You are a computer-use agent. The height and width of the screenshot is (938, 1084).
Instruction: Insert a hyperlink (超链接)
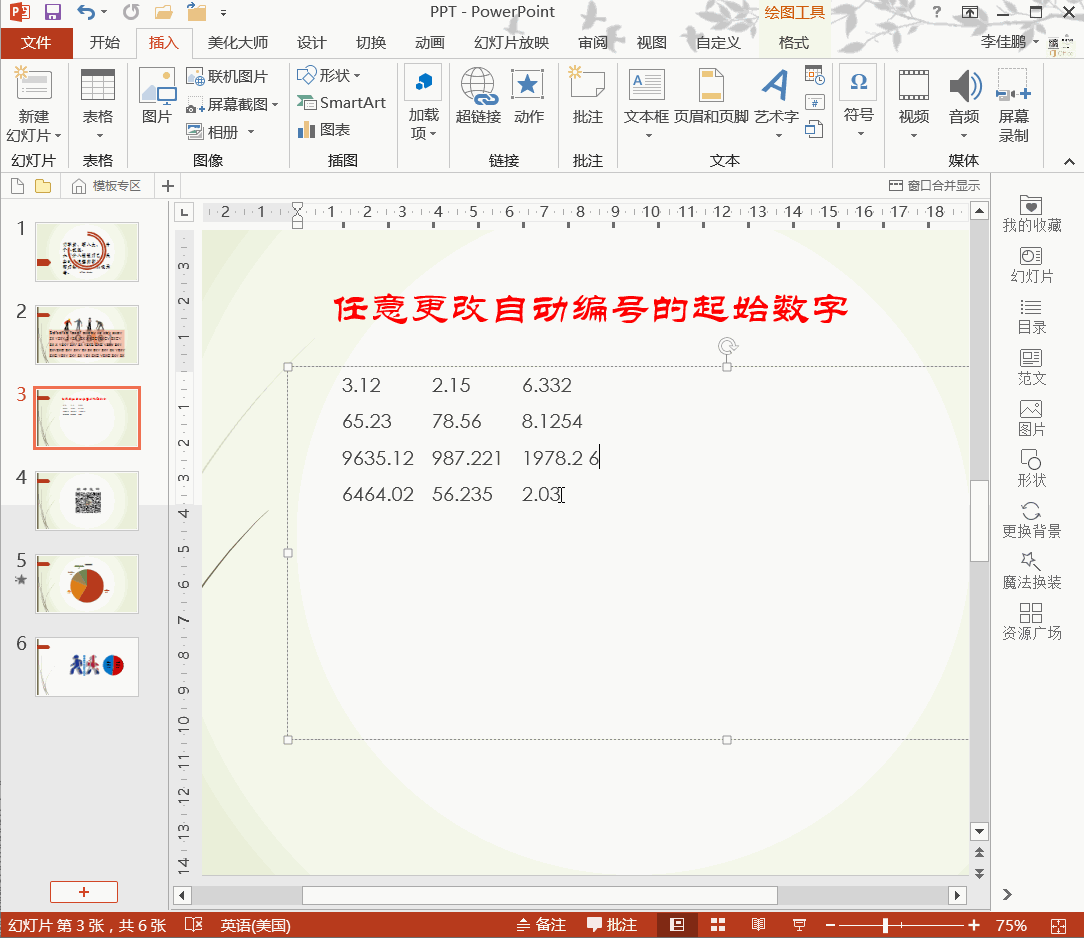478,95
